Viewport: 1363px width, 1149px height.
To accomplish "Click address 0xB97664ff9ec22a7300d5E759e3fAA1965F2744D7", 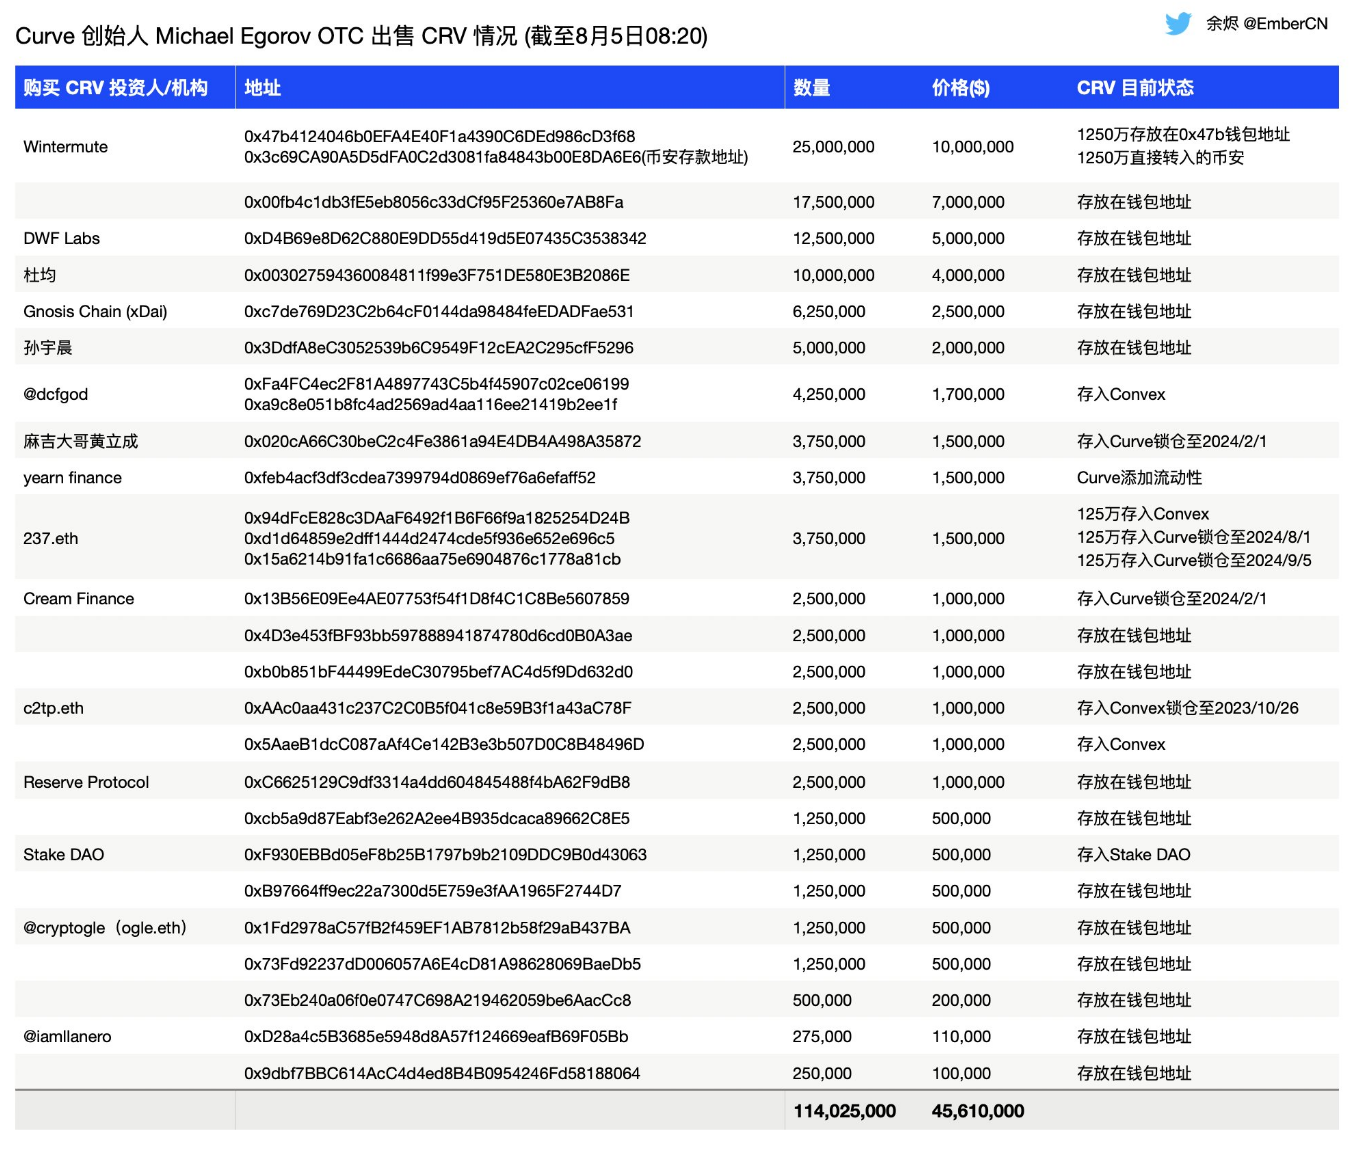I will click(x=433, y=891).
